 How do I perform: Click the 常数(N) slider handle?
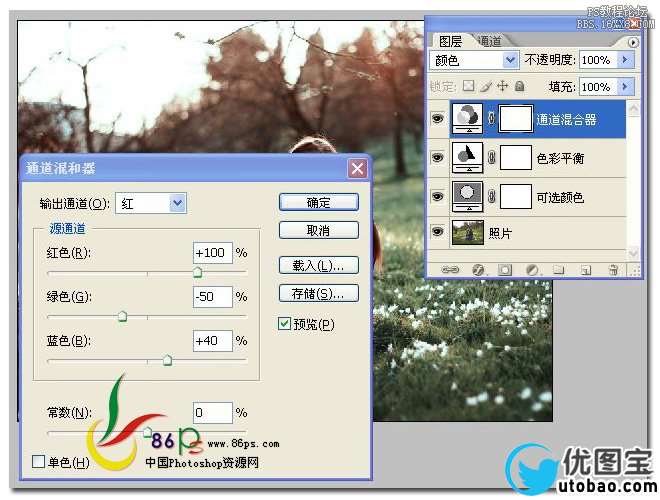[147, 432]
